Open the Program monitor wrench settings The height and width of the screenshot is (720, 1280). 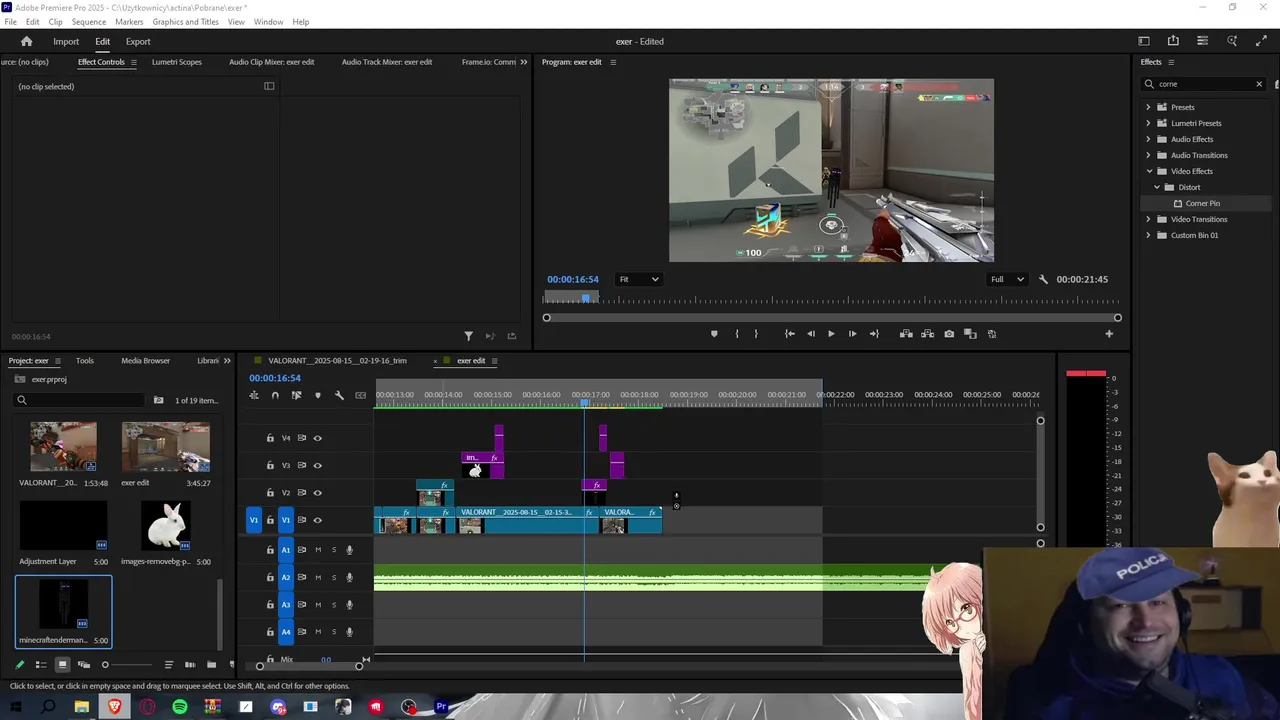[1043, 279]
